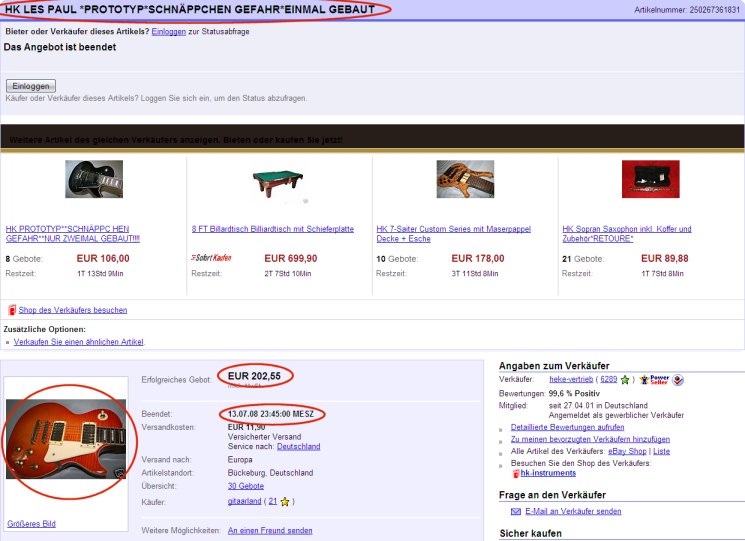Click the Sofort Kaufen icon
745x541 pixels.
[x=211, y=258]
